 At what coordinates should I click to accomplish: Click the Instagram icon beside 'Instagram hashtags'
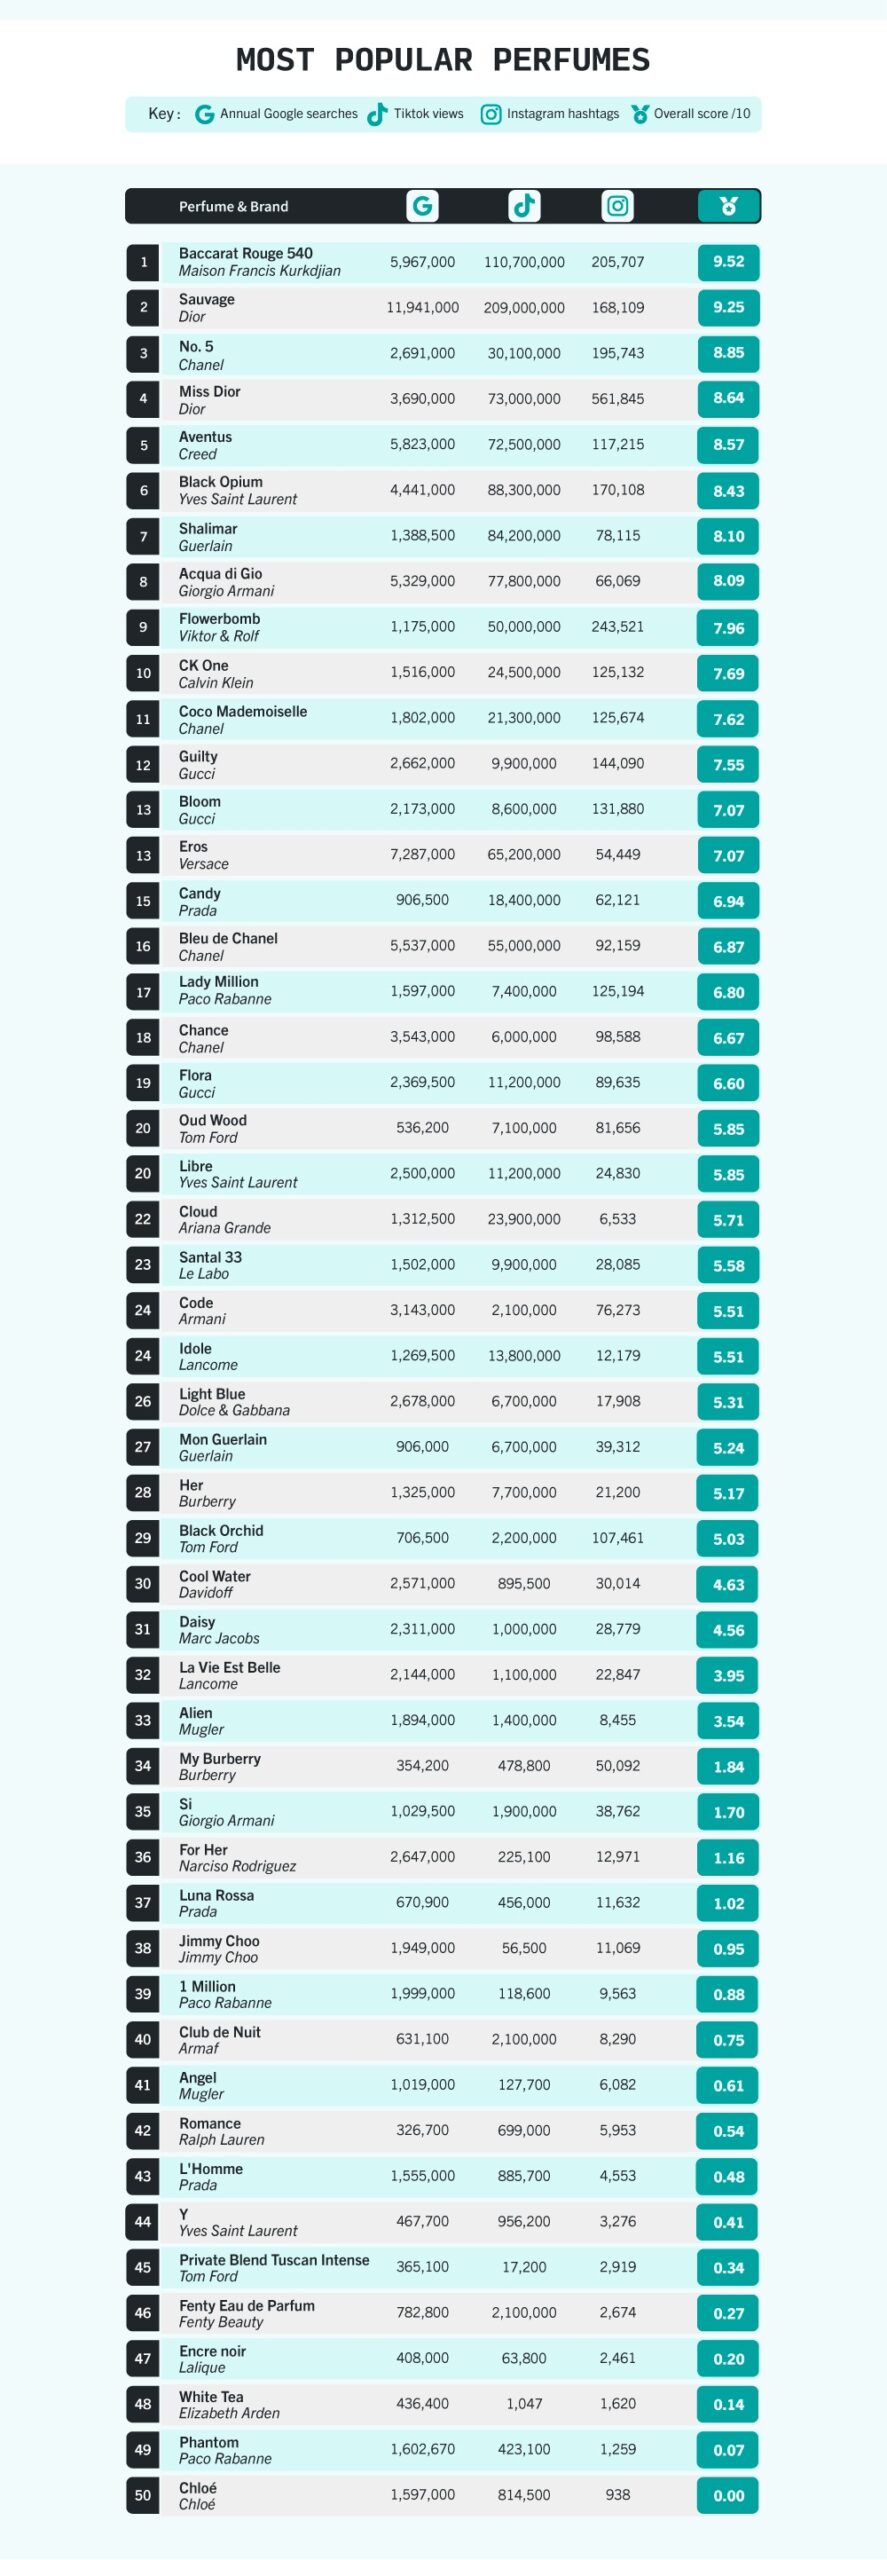click(491, 114)
